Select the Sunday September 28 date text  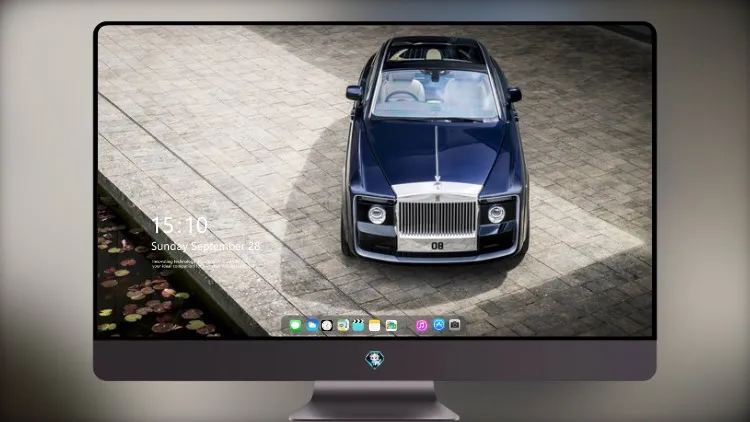click(206, 246)
